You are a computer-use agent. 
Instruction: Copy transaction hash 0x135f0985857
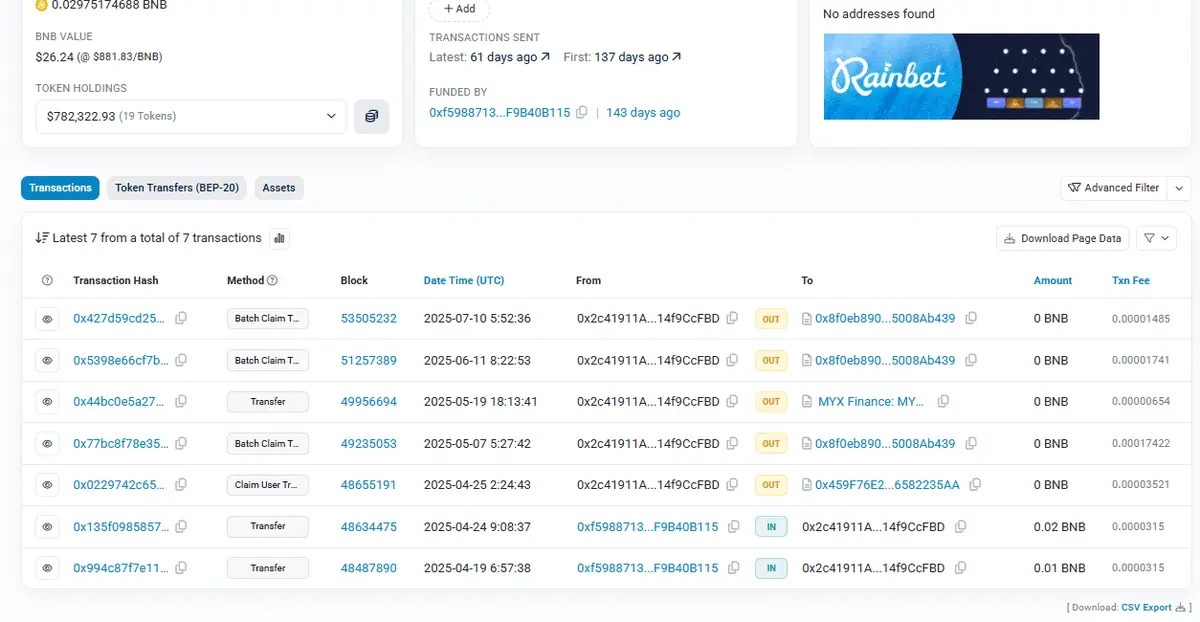(x=181, y=526)
